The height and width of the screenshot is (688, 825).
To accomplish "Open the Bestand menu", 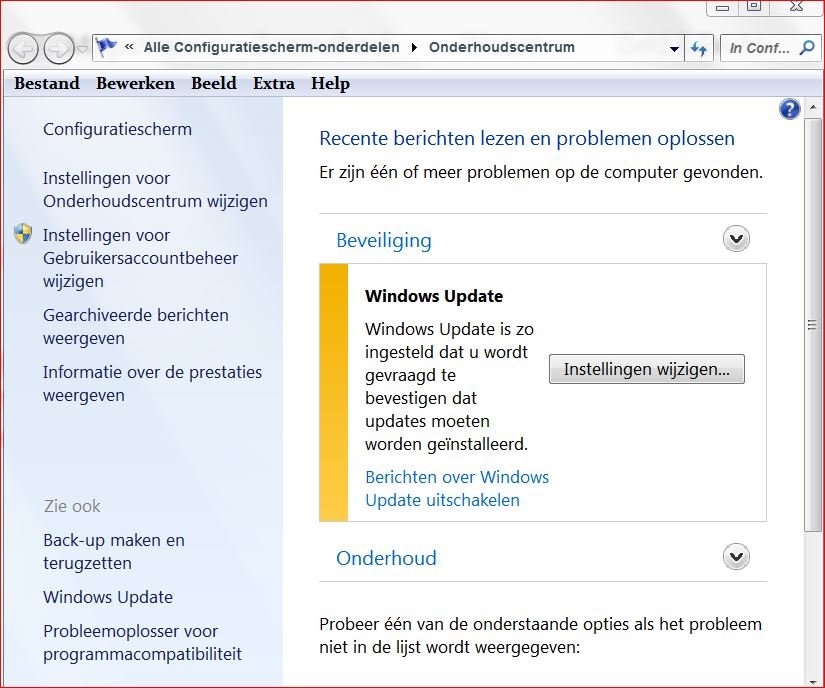I will [x=47, y=83].
